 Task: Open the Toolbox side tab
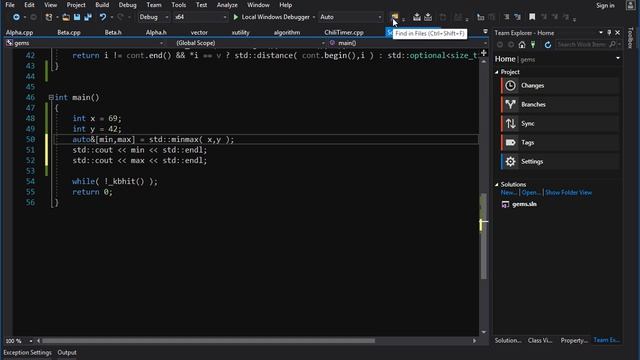click(x=631, y=38)
